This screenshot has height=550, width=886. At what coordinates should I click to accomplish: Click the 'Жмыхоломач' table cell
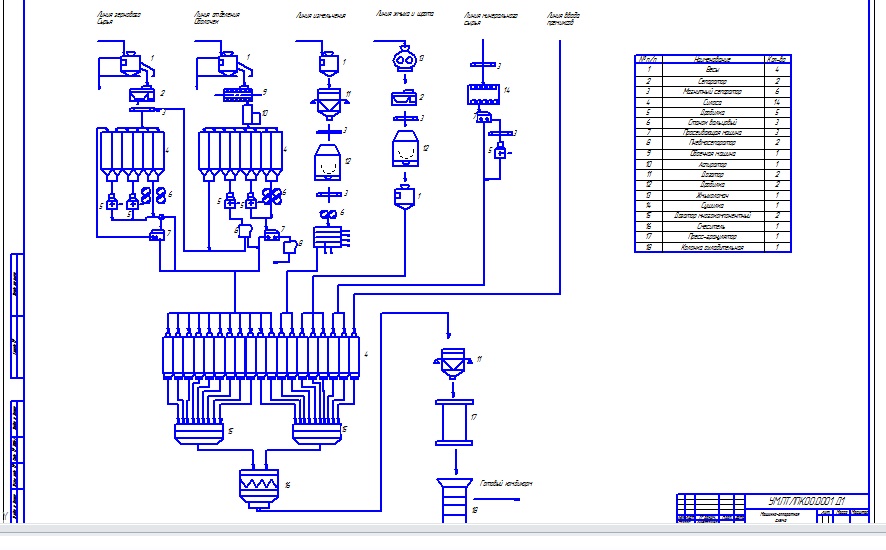pyautogui.click(x=713, y=195)
